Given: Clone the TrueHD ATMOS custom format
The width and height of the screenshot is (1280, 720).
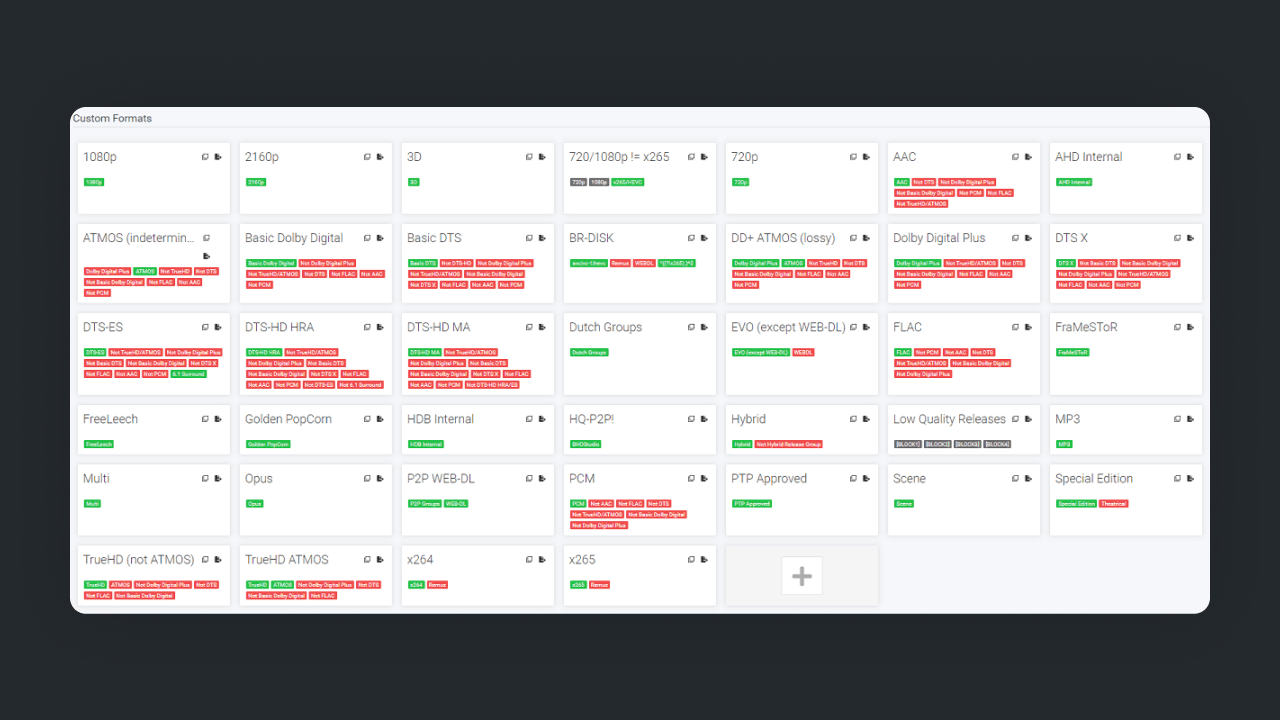Looking at the screenshot, I should pos(367,560).
